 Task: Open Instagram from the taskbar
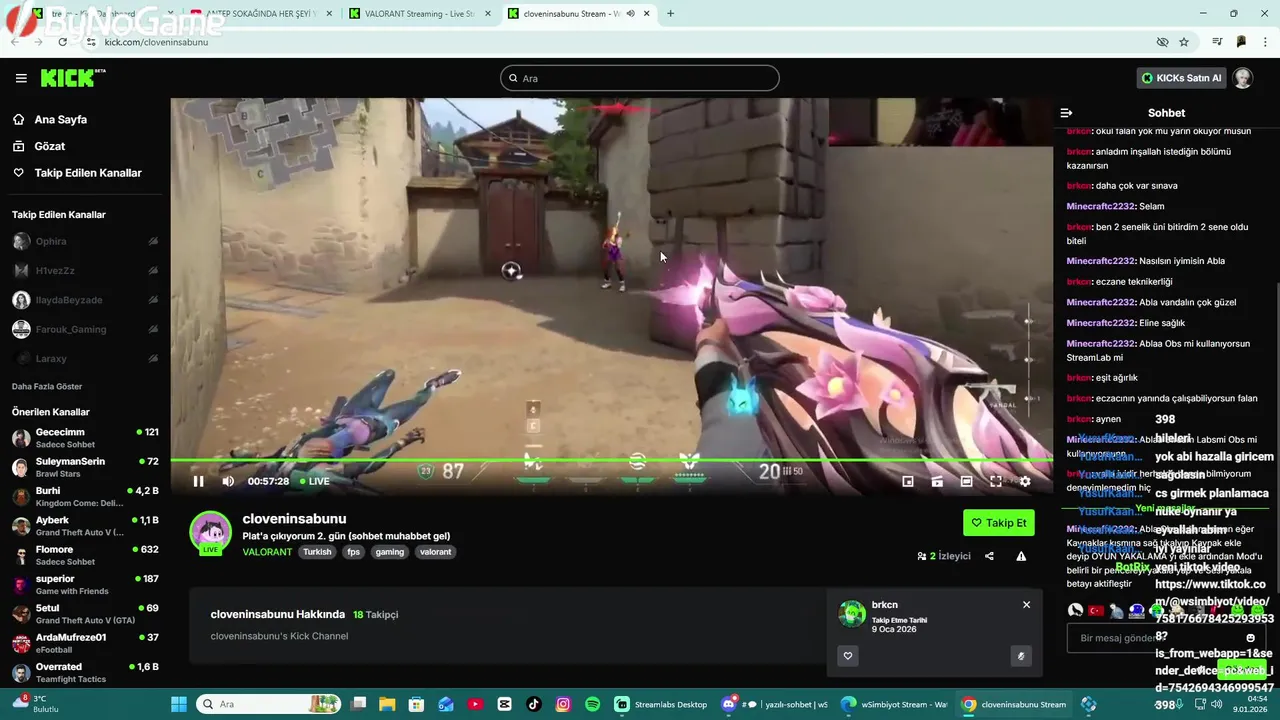coord(563,704)
